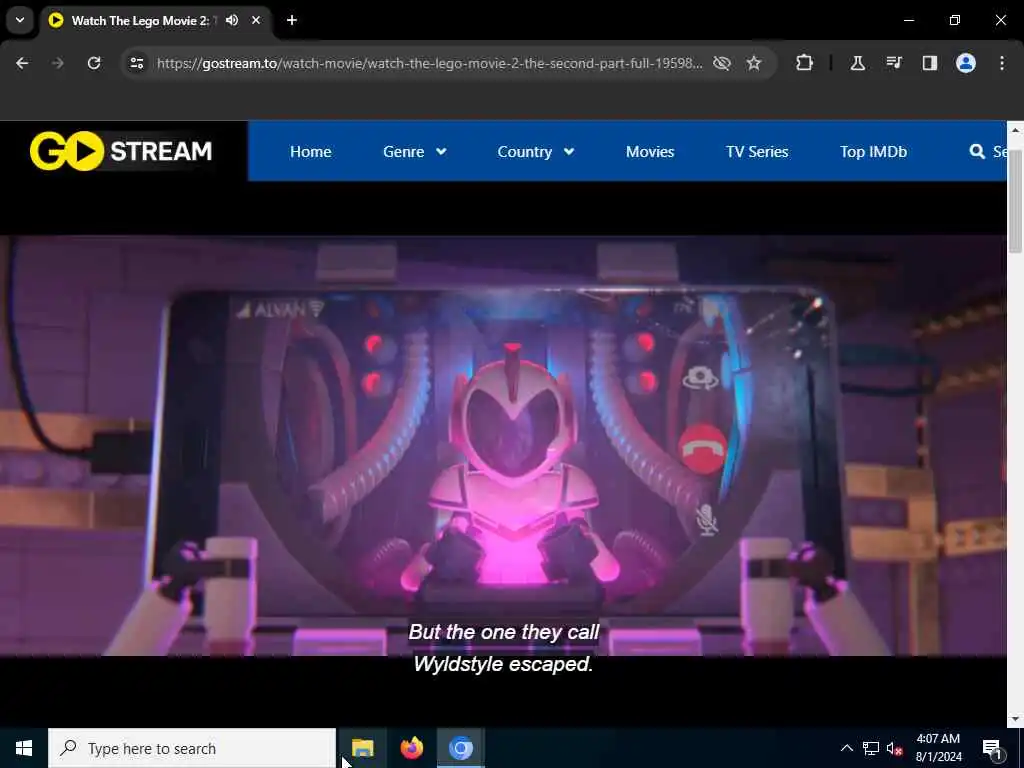Open the Top IMDb navigation link
This screenshot has width=1024, height=768.
coord(873,152)
